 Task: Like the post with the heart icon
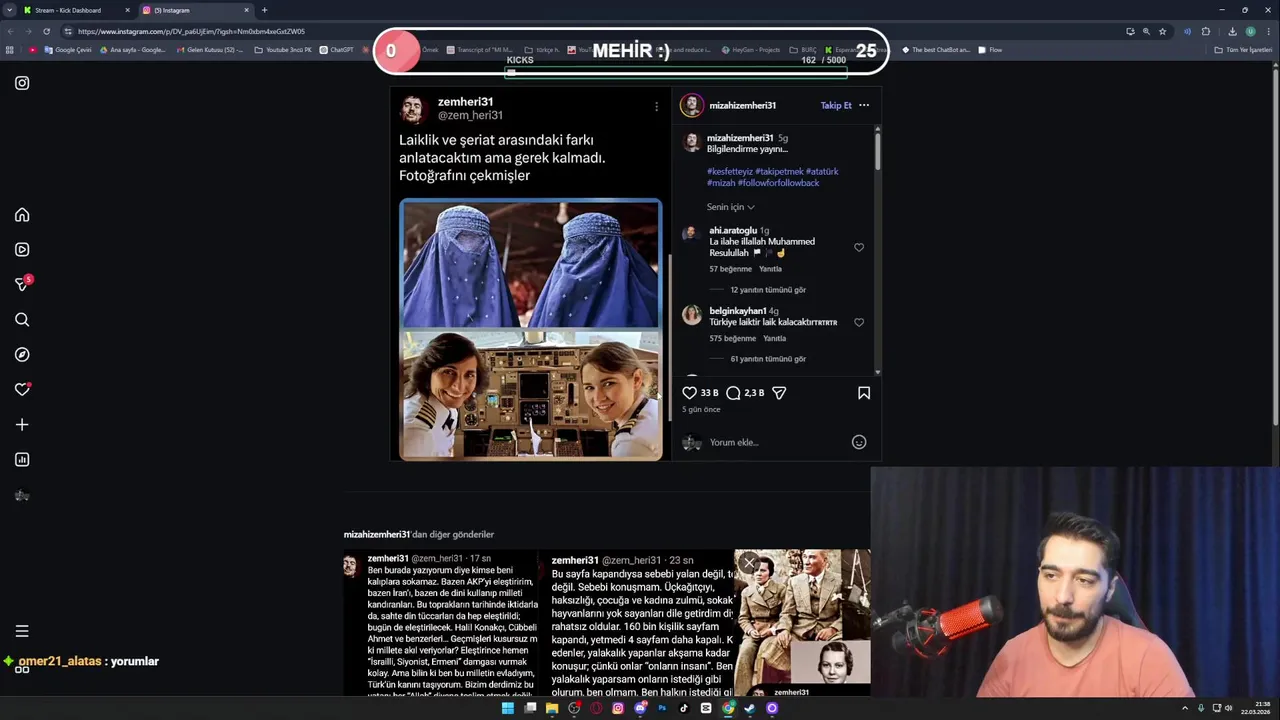pyautogui.click(x=689, y=393)
